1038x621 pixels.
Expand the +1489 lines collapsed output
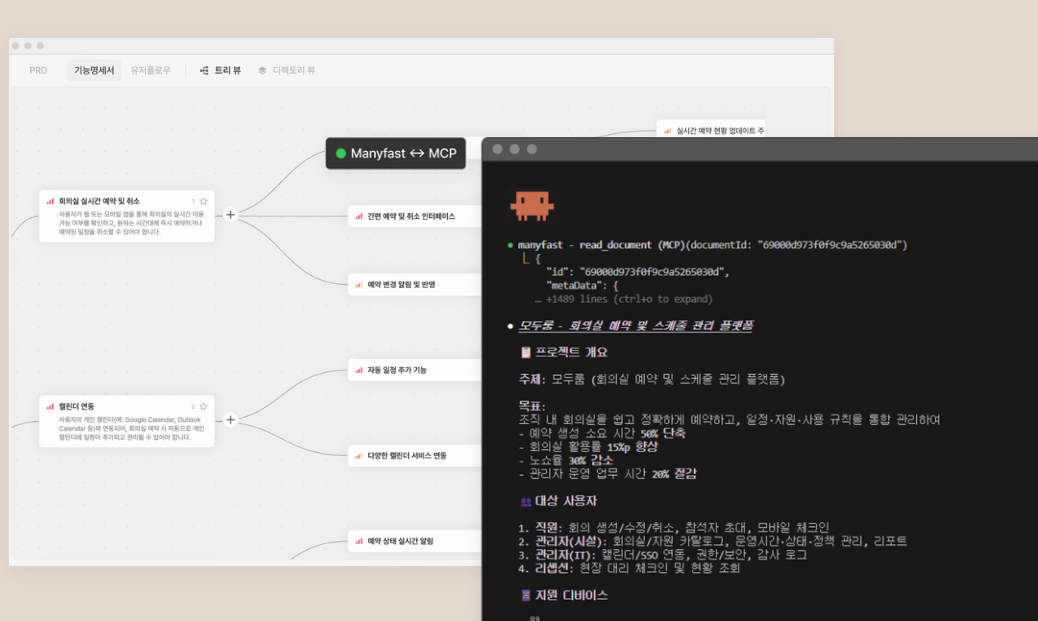tap(623, 299)
